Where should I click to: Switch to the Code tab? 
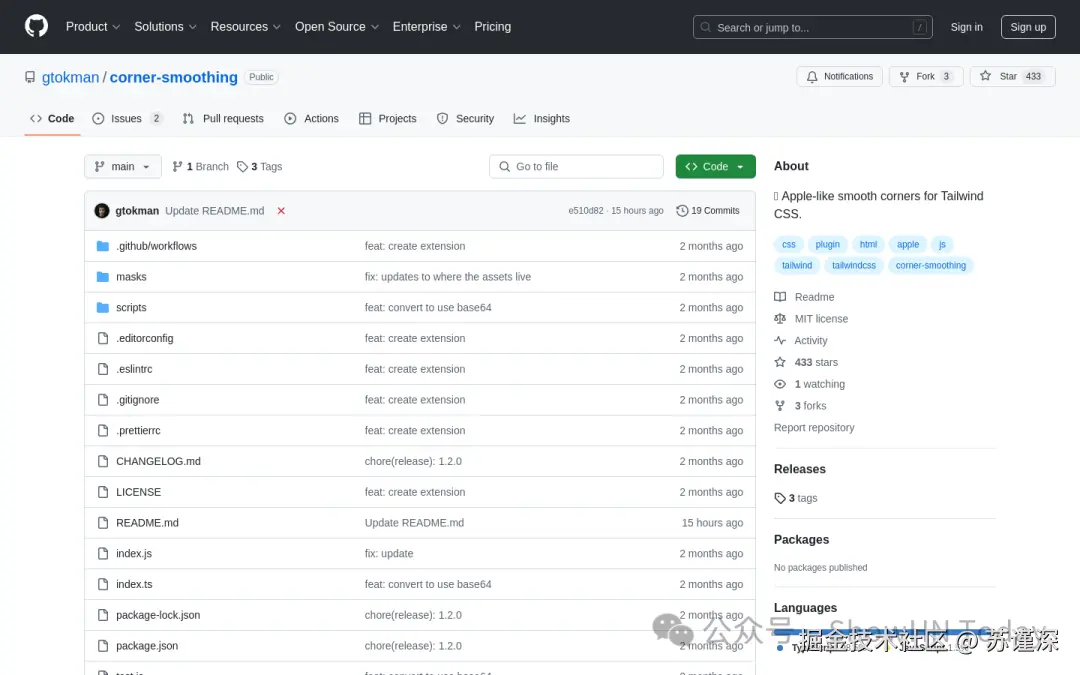(x=52, y=118)
